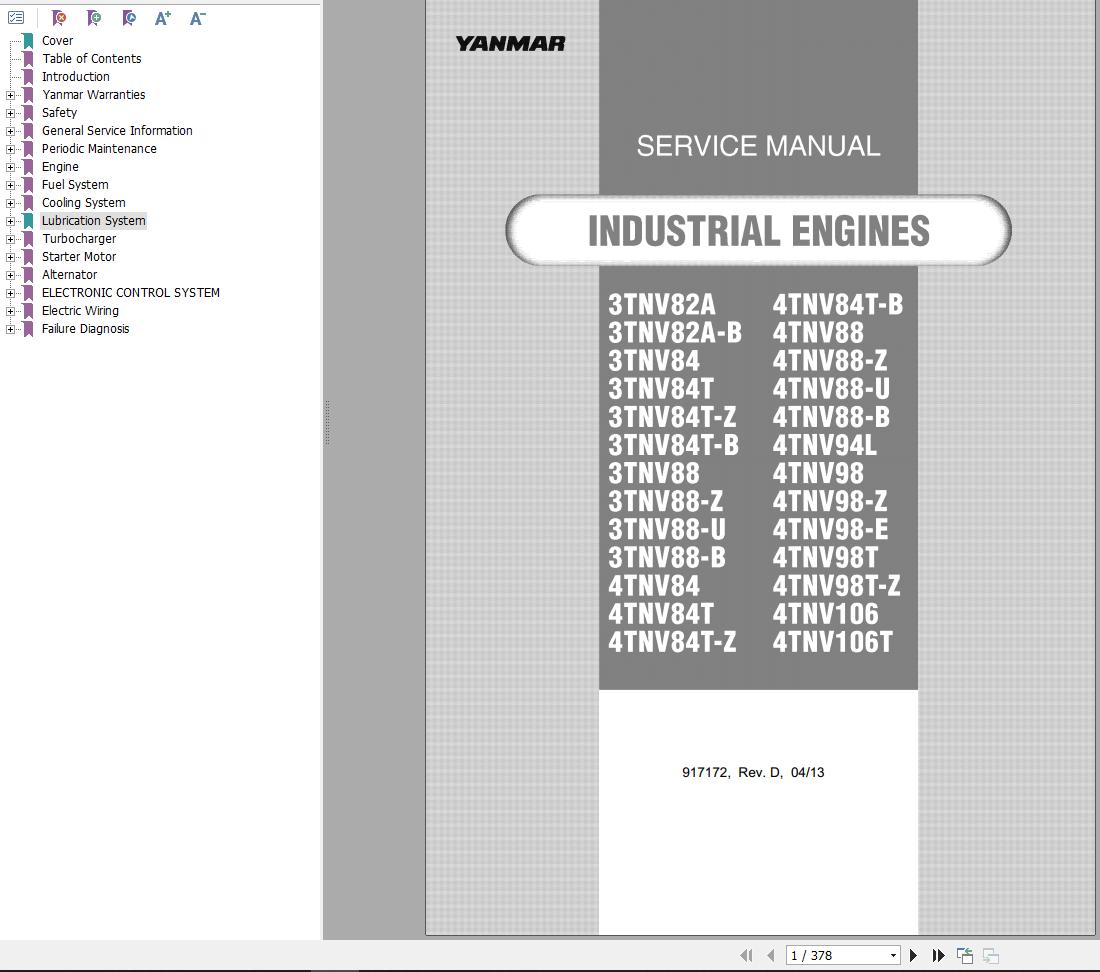This screenshot has width=1100, height=972.
Task: Select the Cooling System bookmark
Action: 83,203
